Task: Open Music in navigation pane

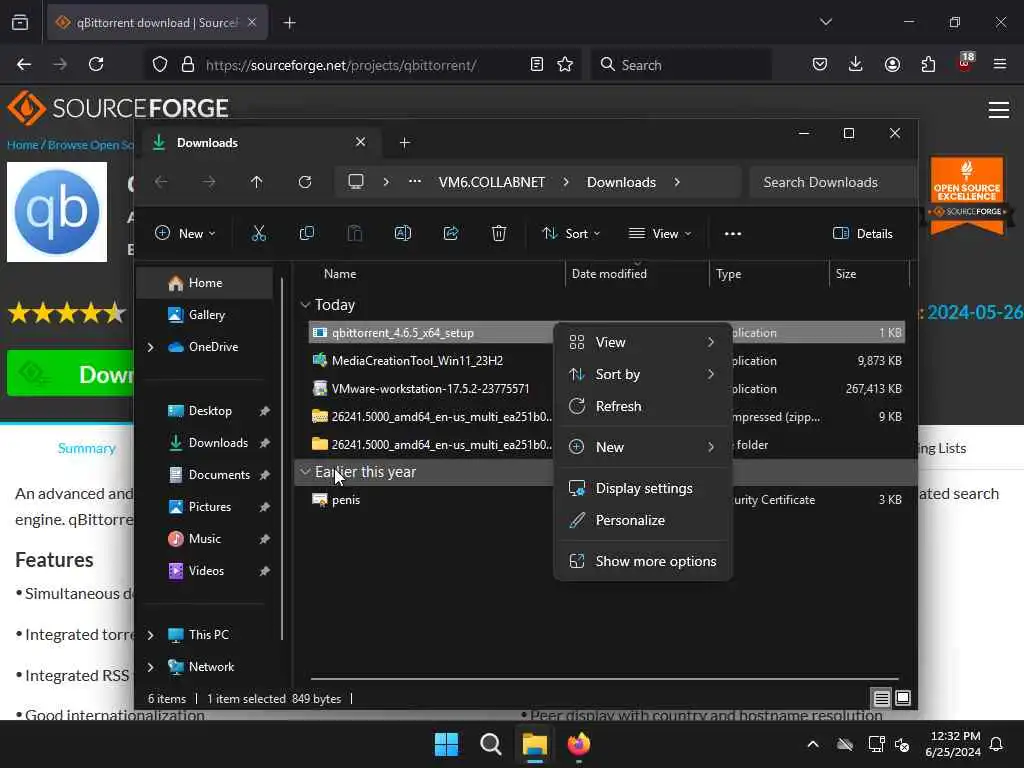Action: [x=205, y=539]
